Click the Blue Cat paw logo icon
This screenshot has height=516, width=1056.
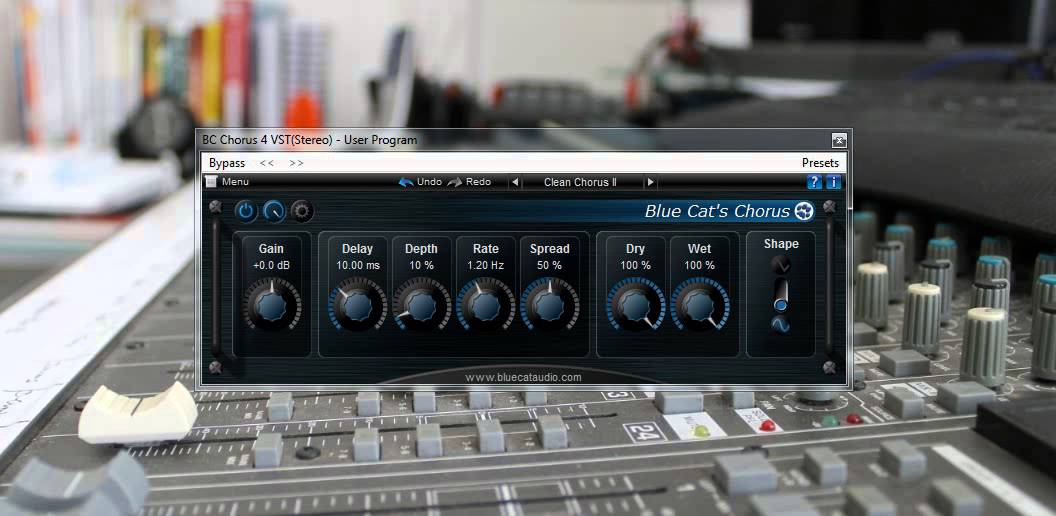click(804, 211)
